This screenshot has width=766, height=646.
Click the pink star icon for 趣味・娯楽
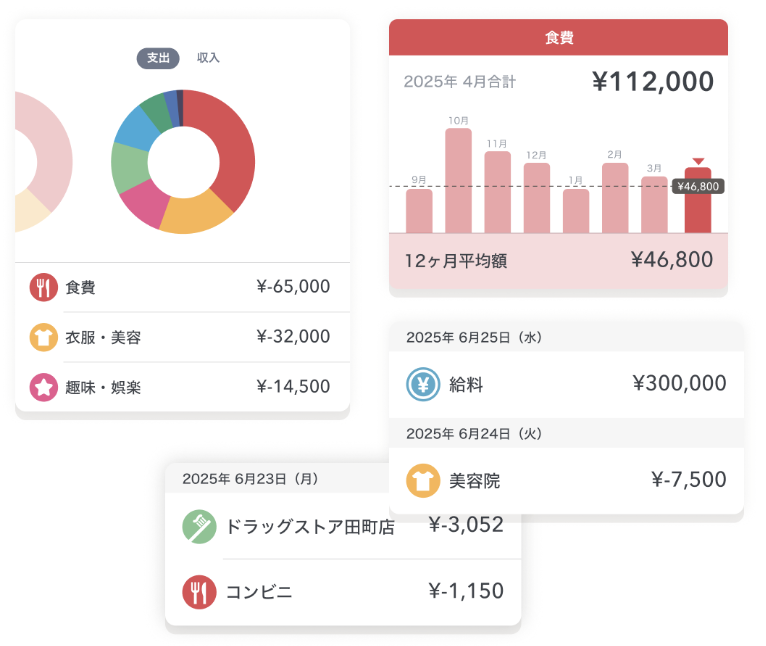click(x=43, y=386)
